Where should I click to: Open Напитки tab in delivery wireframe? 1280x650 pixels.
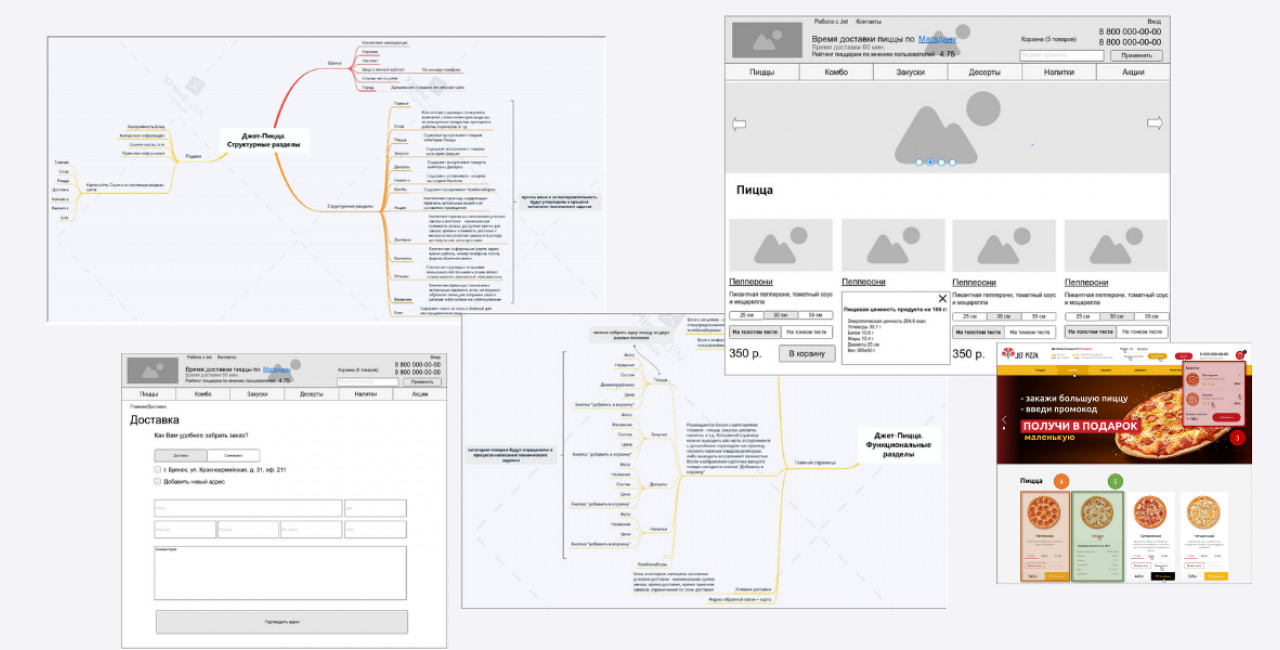click(x=366, y=394)
